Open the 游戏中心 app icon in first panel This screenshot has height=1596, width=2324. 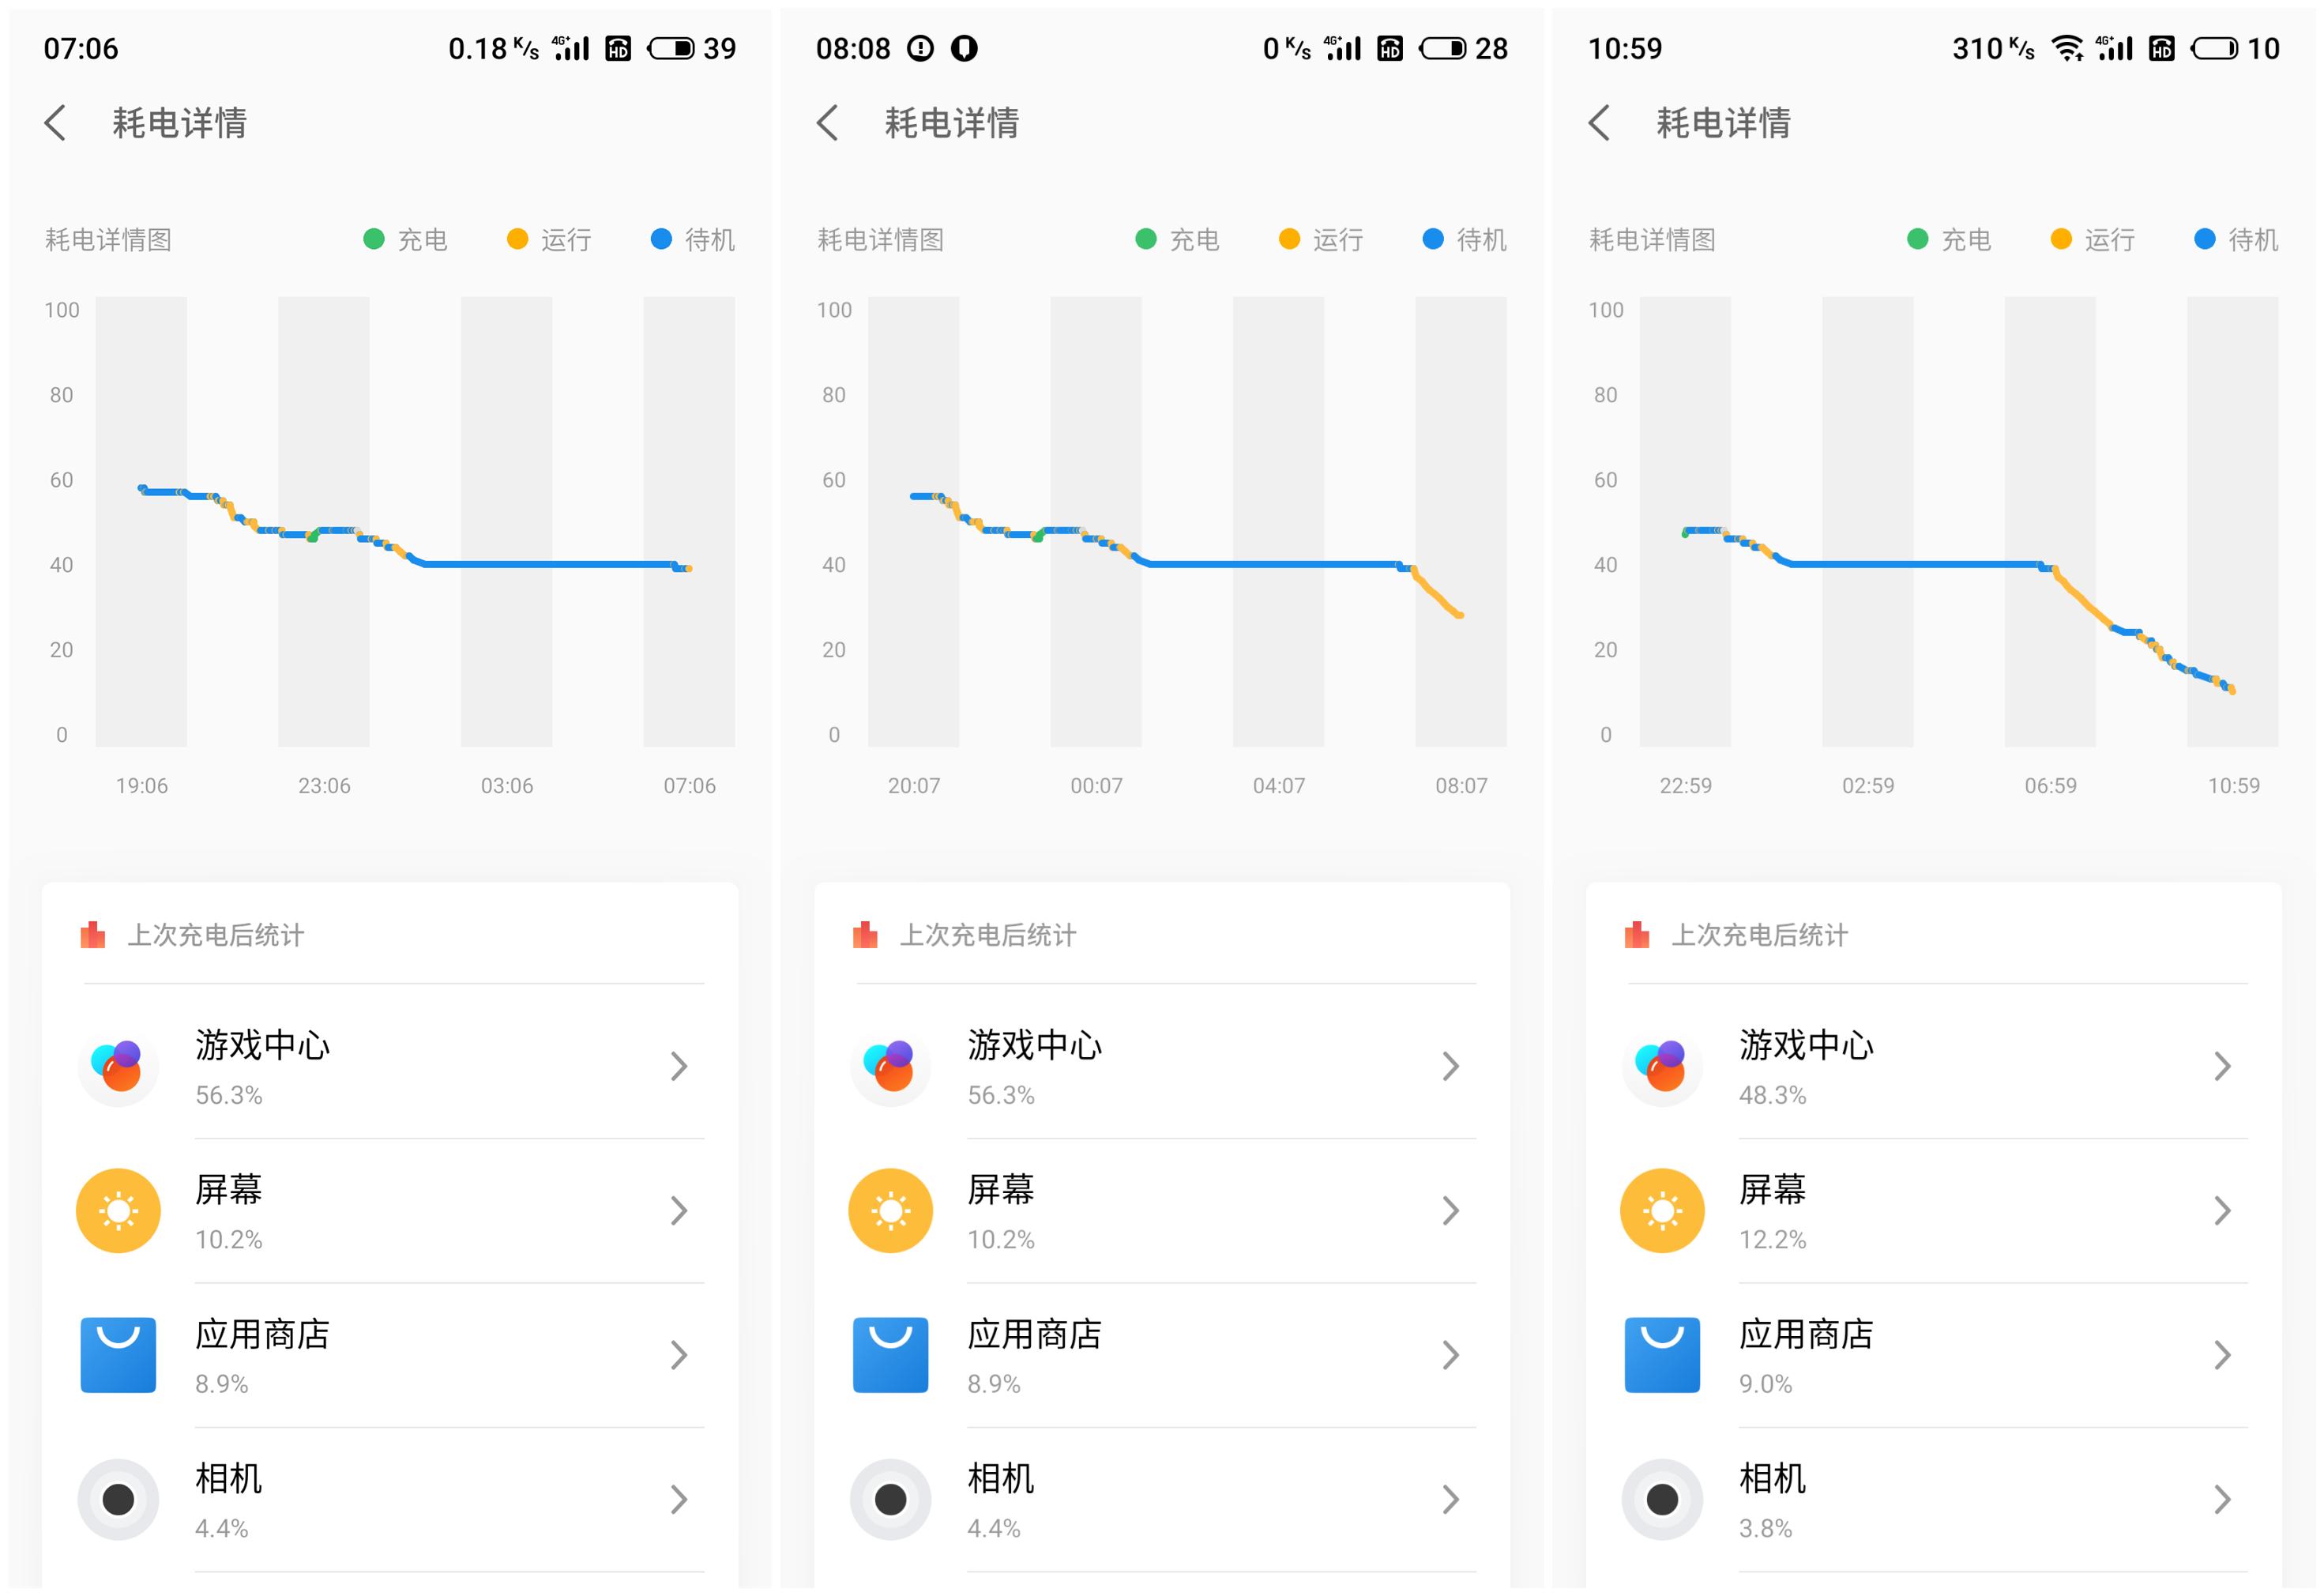(117, 1067)
